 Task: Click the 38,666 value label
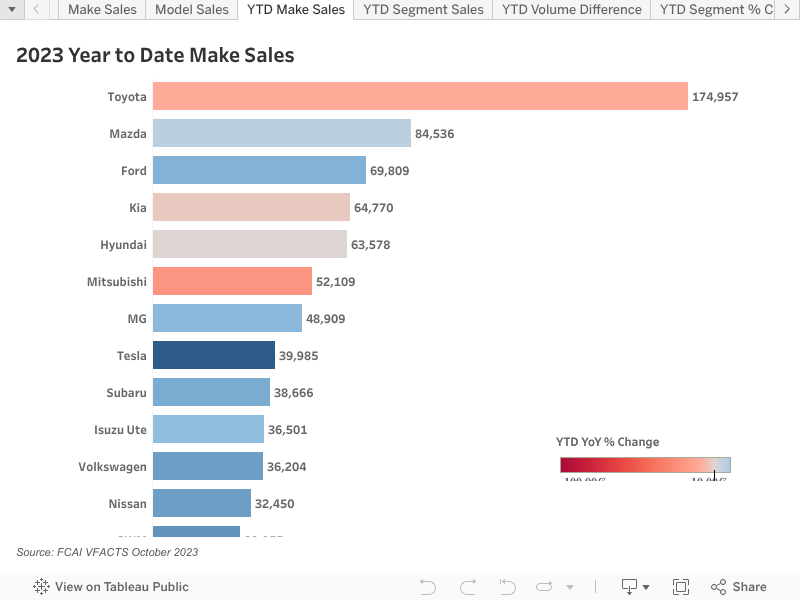(x=293, y=392)
